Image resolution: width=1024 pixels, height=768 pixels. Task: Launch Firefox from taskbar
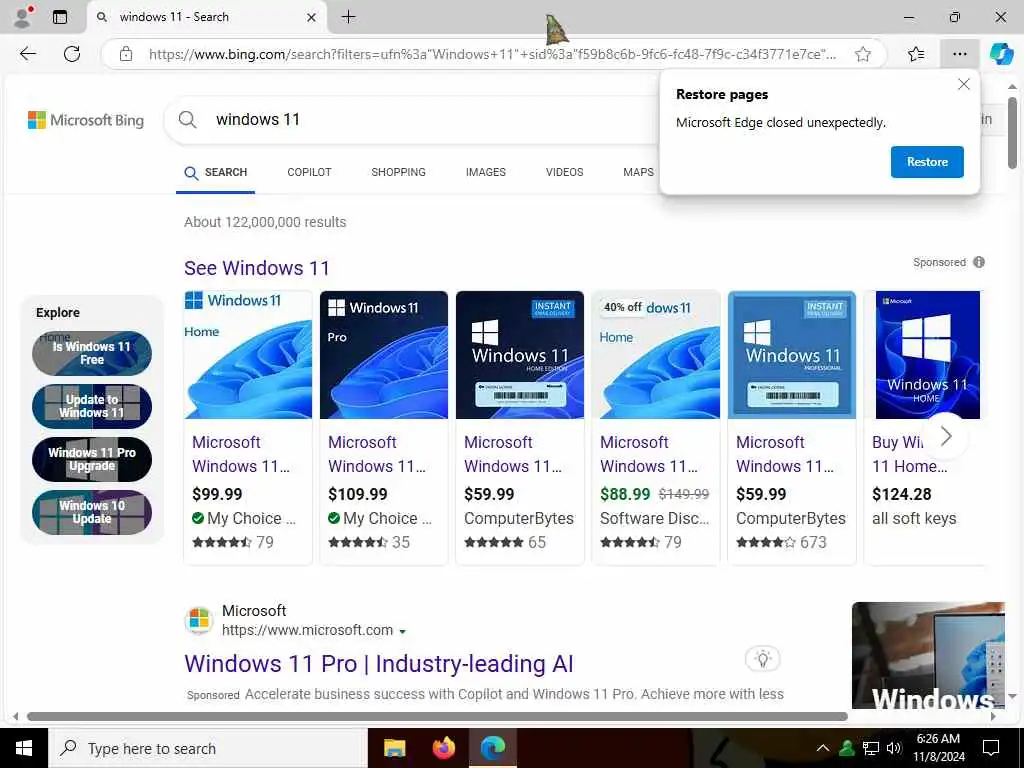click(443, 748)
